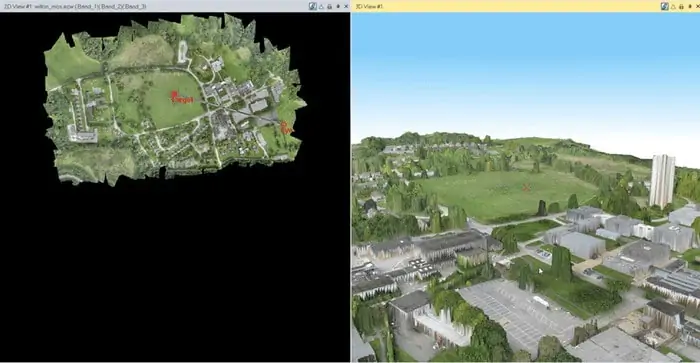Select the red Target annotation in 2D map

click(182, 97)
